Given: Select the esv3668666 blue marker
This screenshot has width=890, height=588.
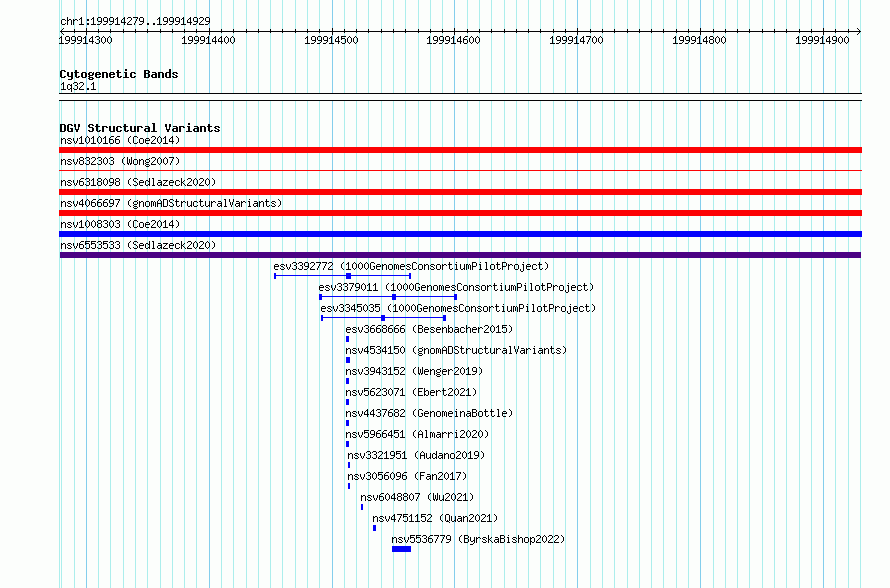Looking at the screenshot, I should pos(347,339).
